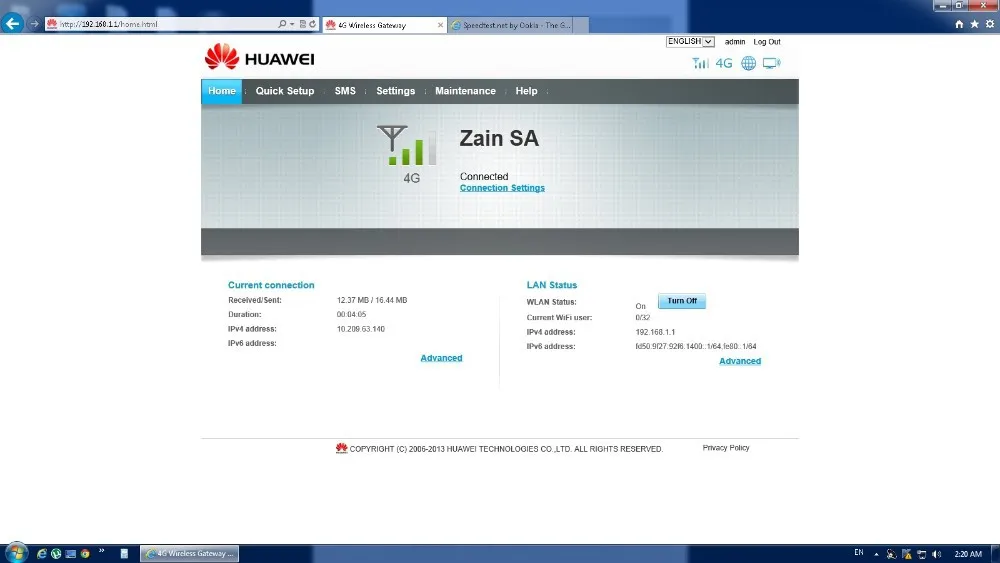The image size is (1000, 563).
Task: Open the Maintenance menu
Action: 465,91
